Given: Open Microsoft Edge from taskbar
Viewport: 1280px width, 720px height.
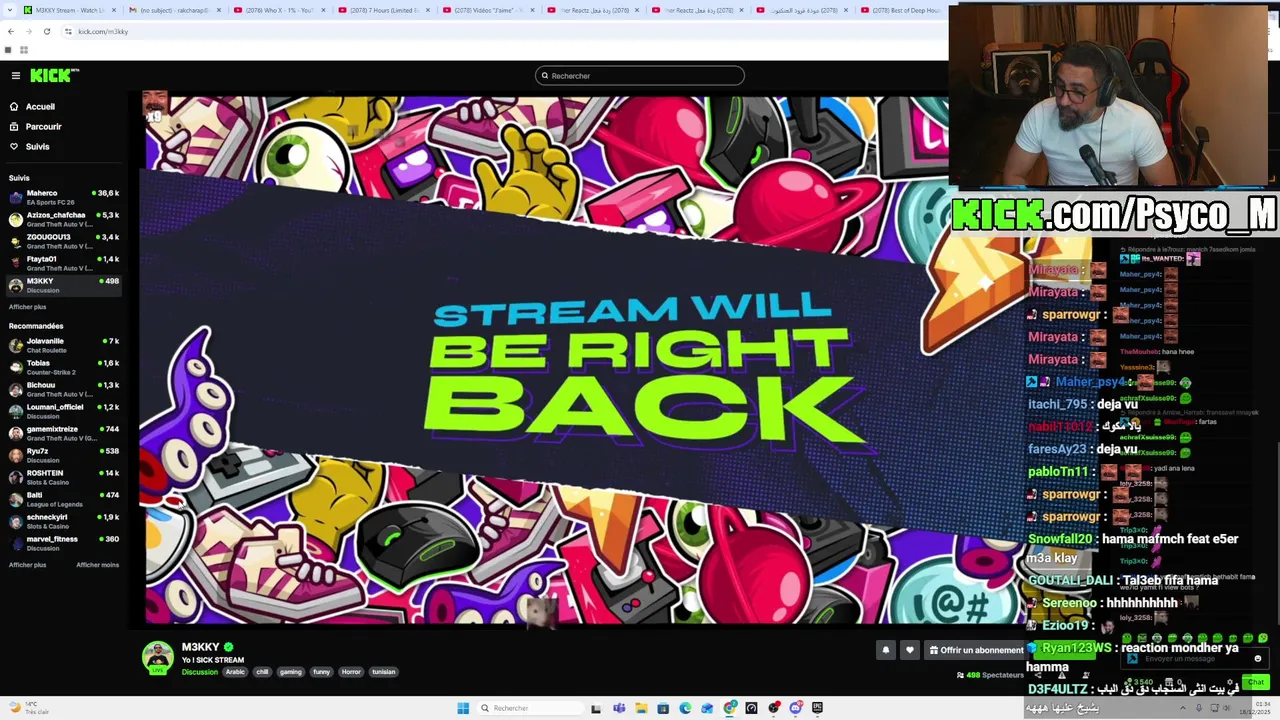Looking at the screenshot, I should click(685, 708).
